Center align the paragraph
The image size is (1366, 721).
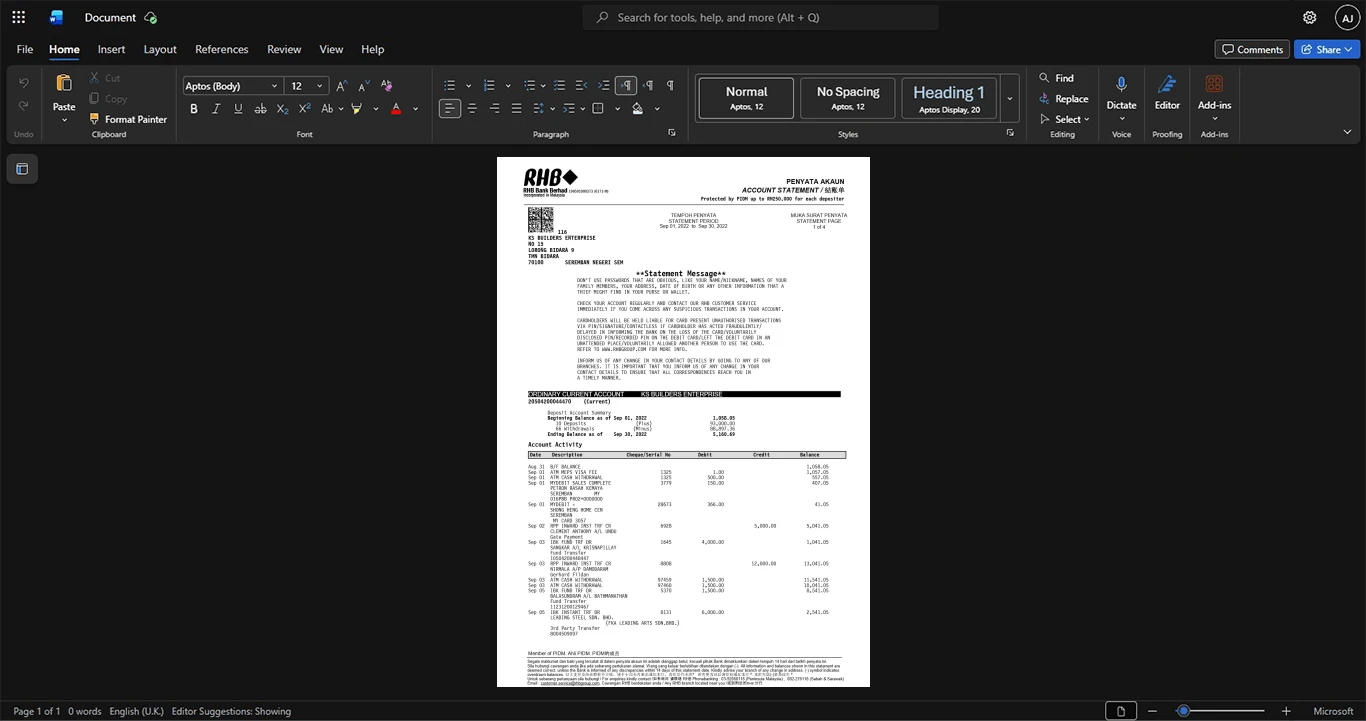(x=472, y=108)
